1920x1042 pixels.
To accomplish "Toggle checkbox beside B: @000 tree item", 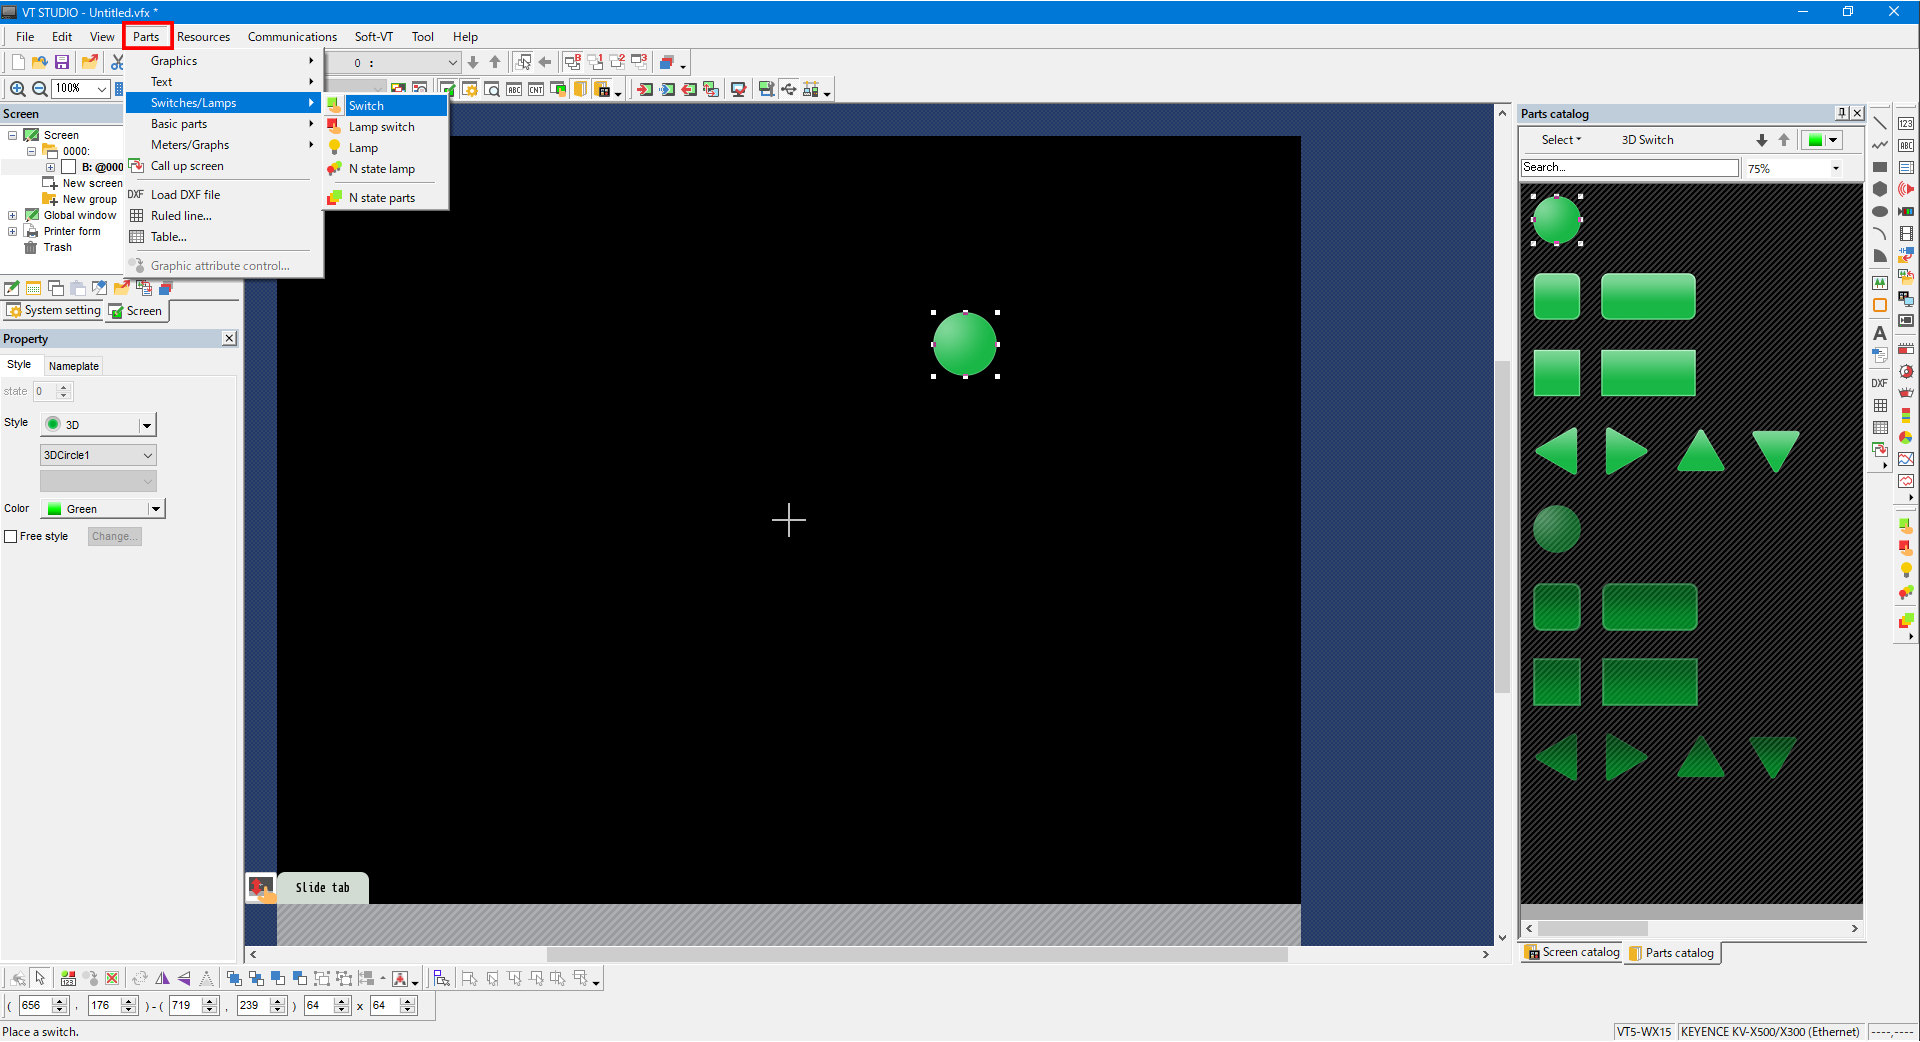I will 69,167.
